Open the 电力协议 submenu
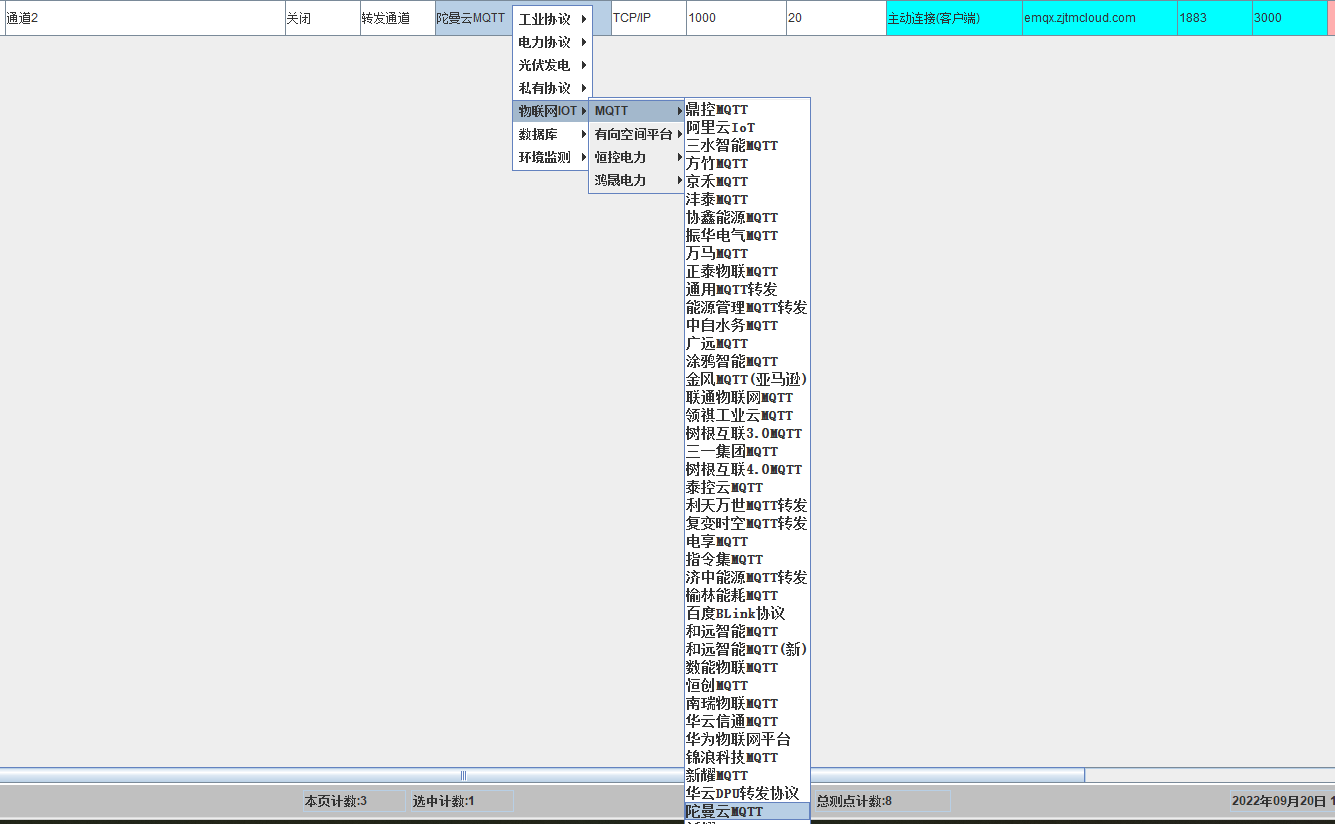Viewport: 1335px width, 824px height. [x=552, y=42]
